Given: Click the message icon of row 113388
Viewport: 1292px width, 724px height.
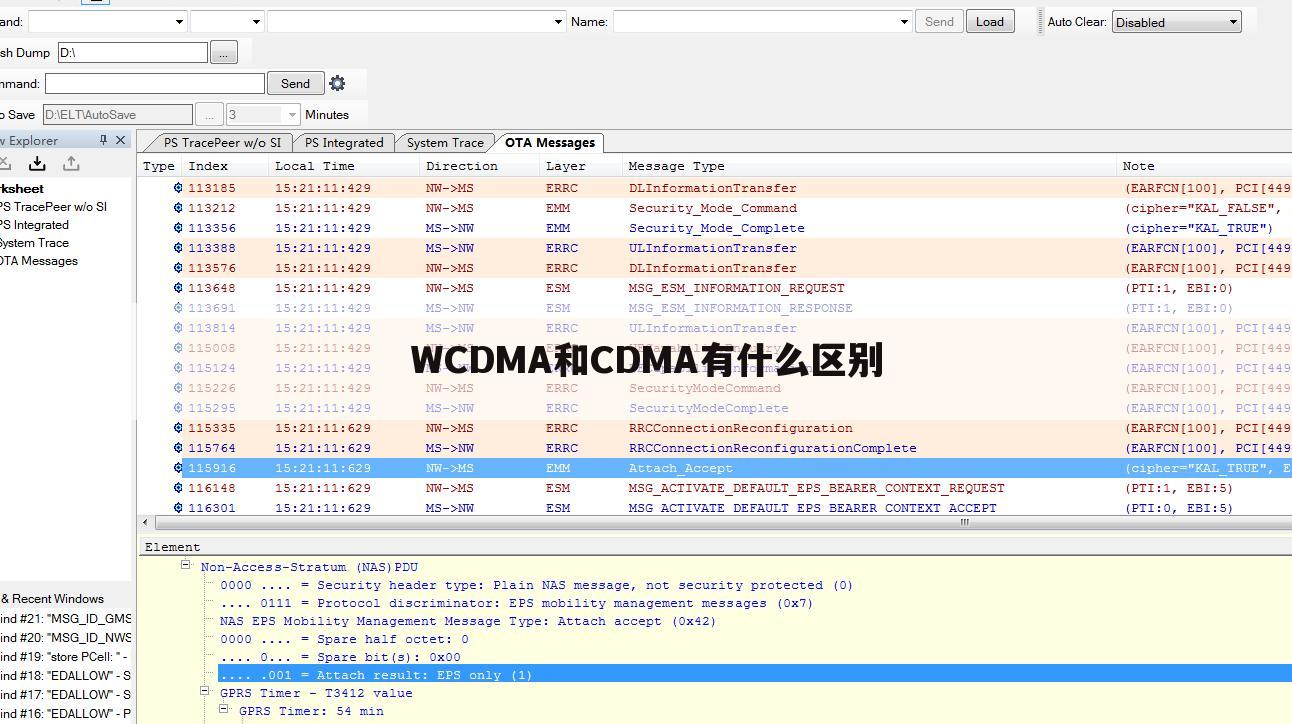Looking at the screenshot, I should (x=178, y=248).
